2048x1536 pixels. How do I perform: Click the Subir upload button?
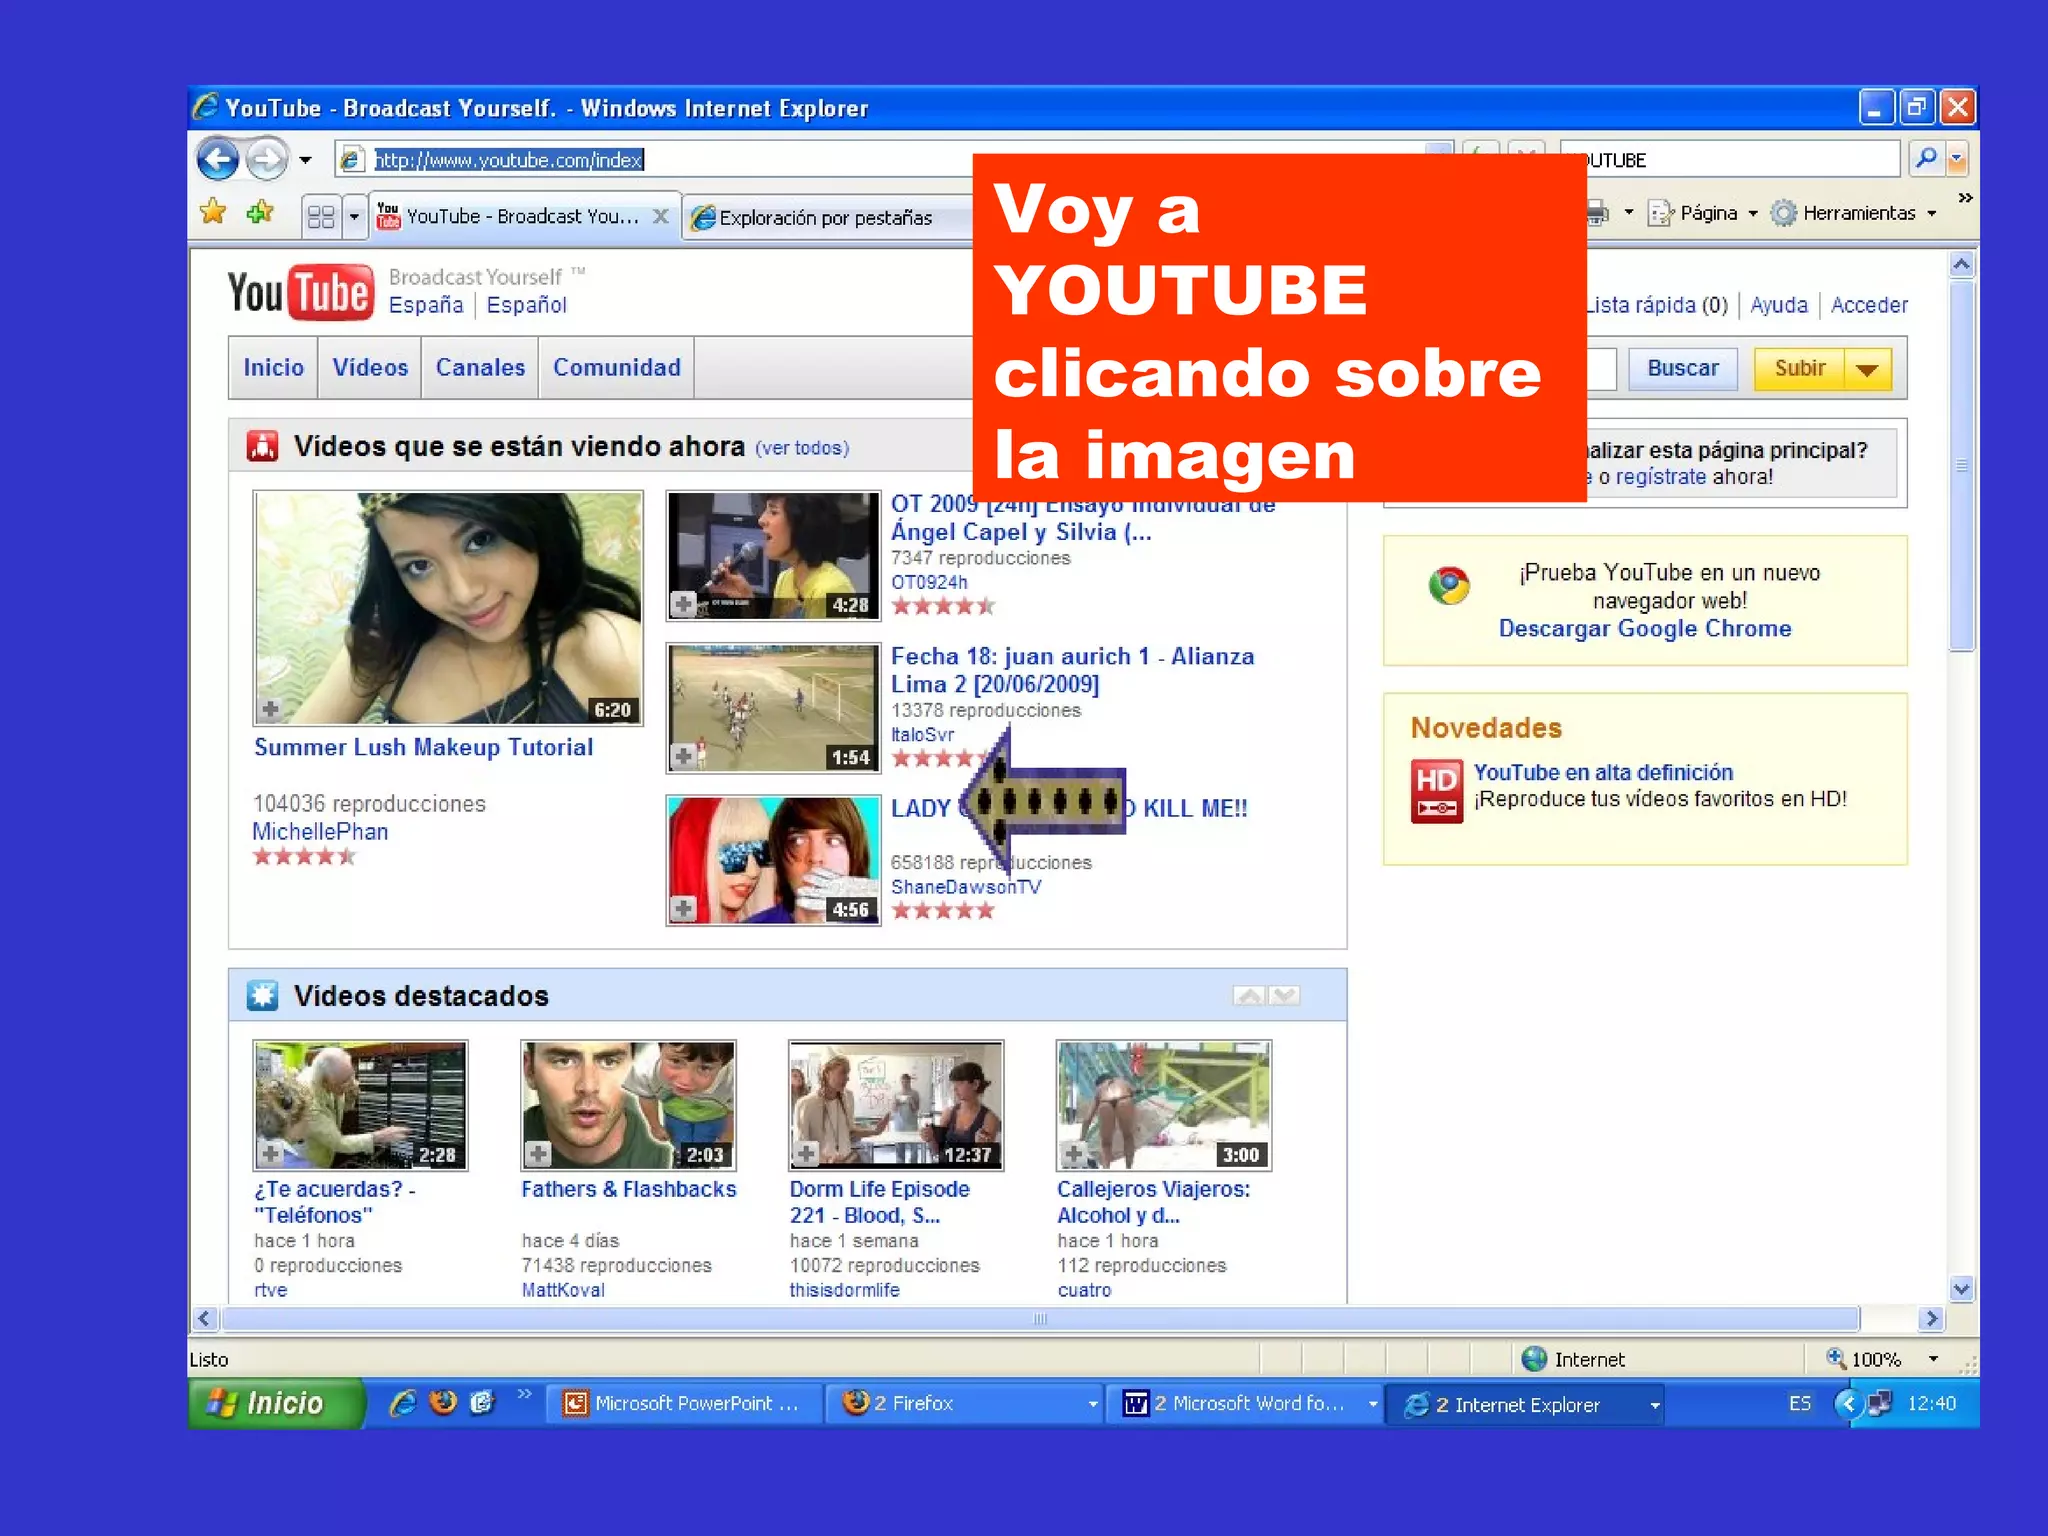click(1800, 368)
